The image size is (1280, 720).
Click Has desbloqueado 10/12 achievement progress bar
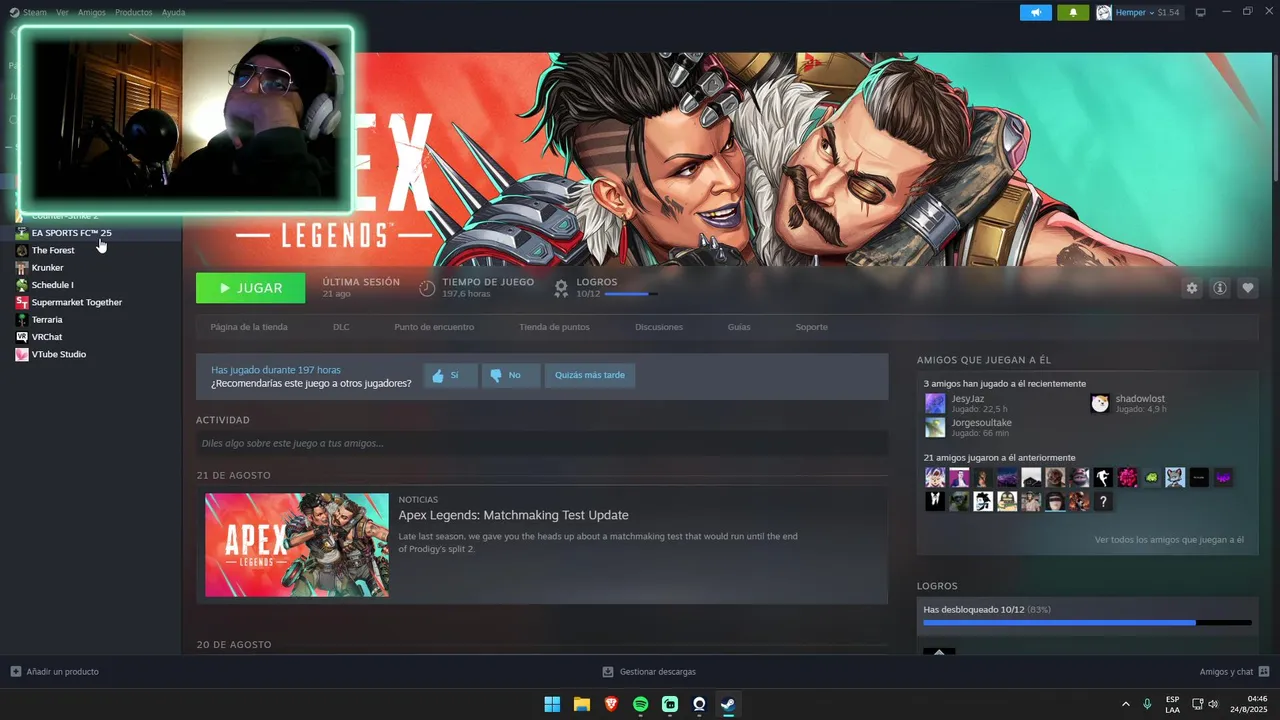(1087, 622)
